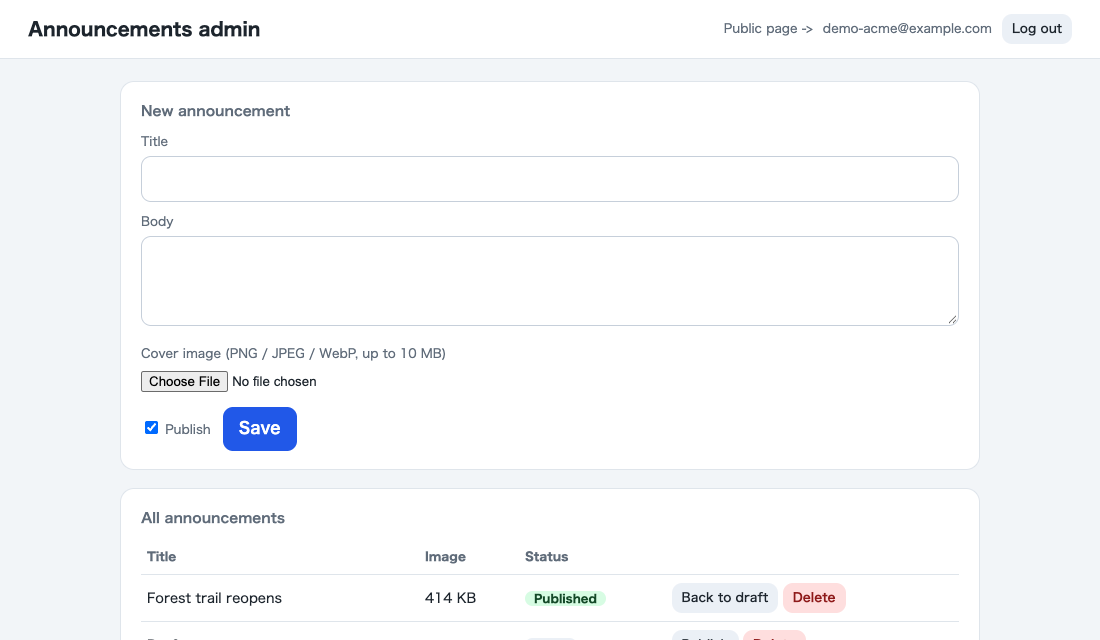Click the Status column header

tap(546, 556)
